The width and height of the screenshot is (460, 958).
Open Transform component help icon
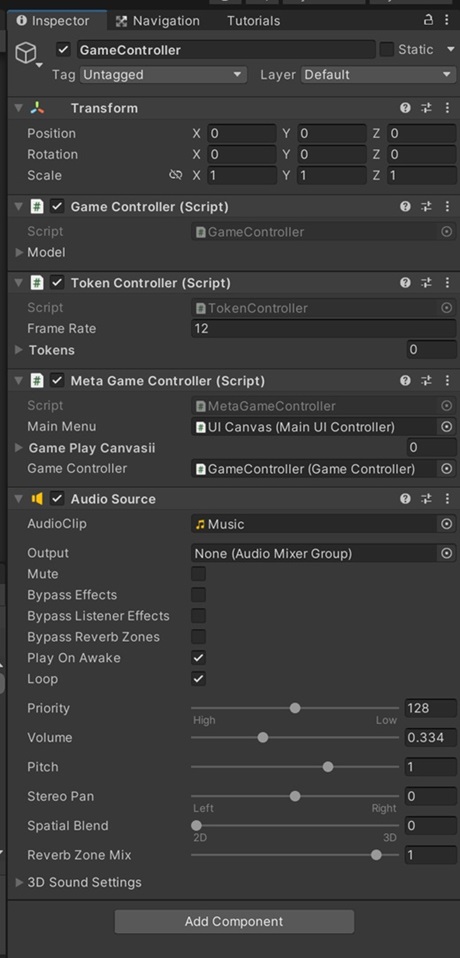click(x=405, y=108)
